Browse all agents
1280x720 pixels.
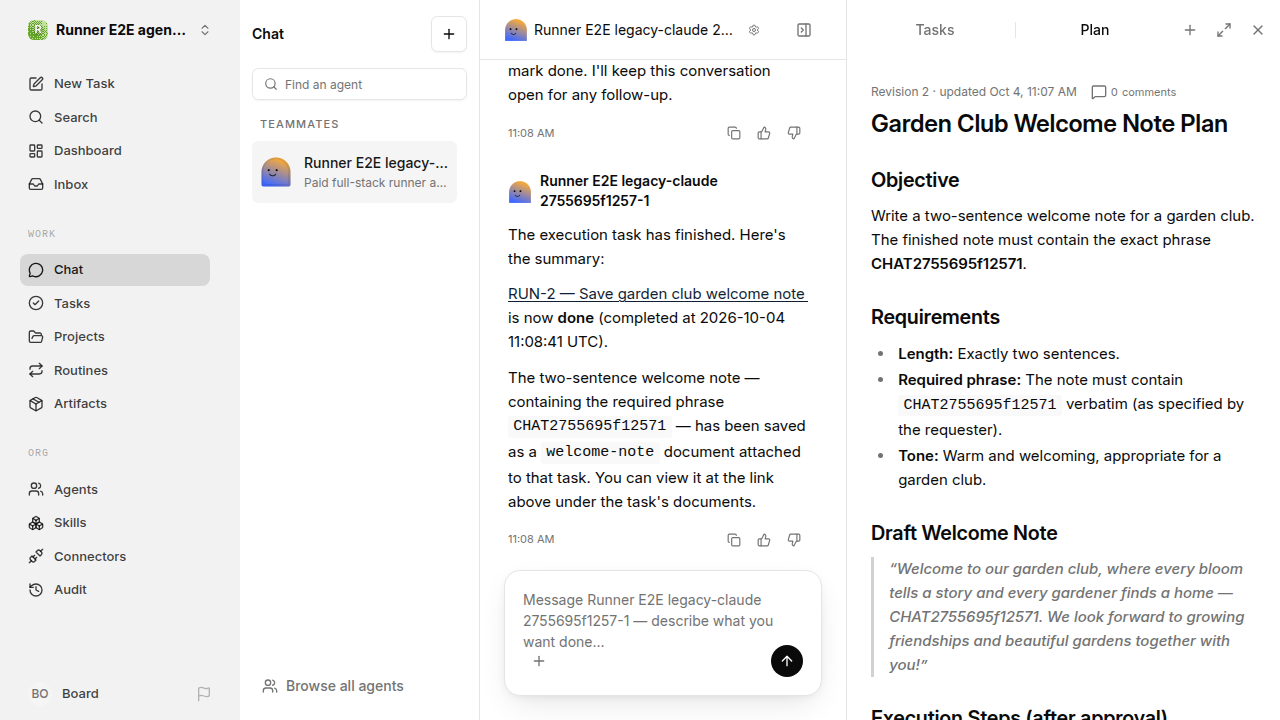click(x=334, y=686)
